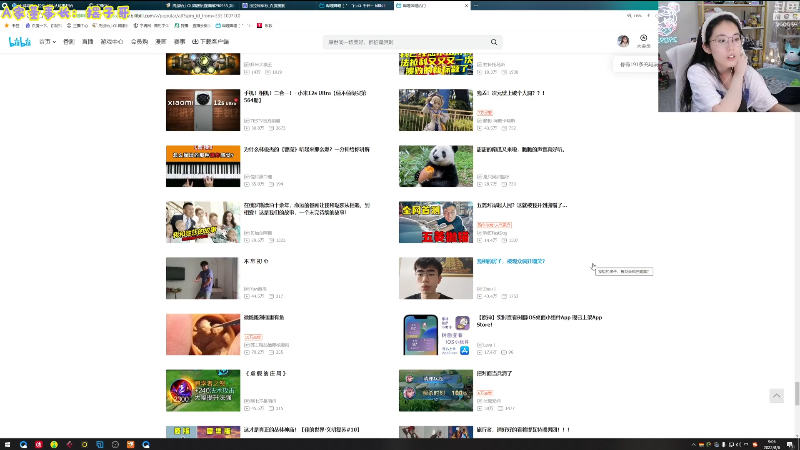Open the orange app icon in taskbar
Viewport: 800px width, 450px height.
pos(130,444)
